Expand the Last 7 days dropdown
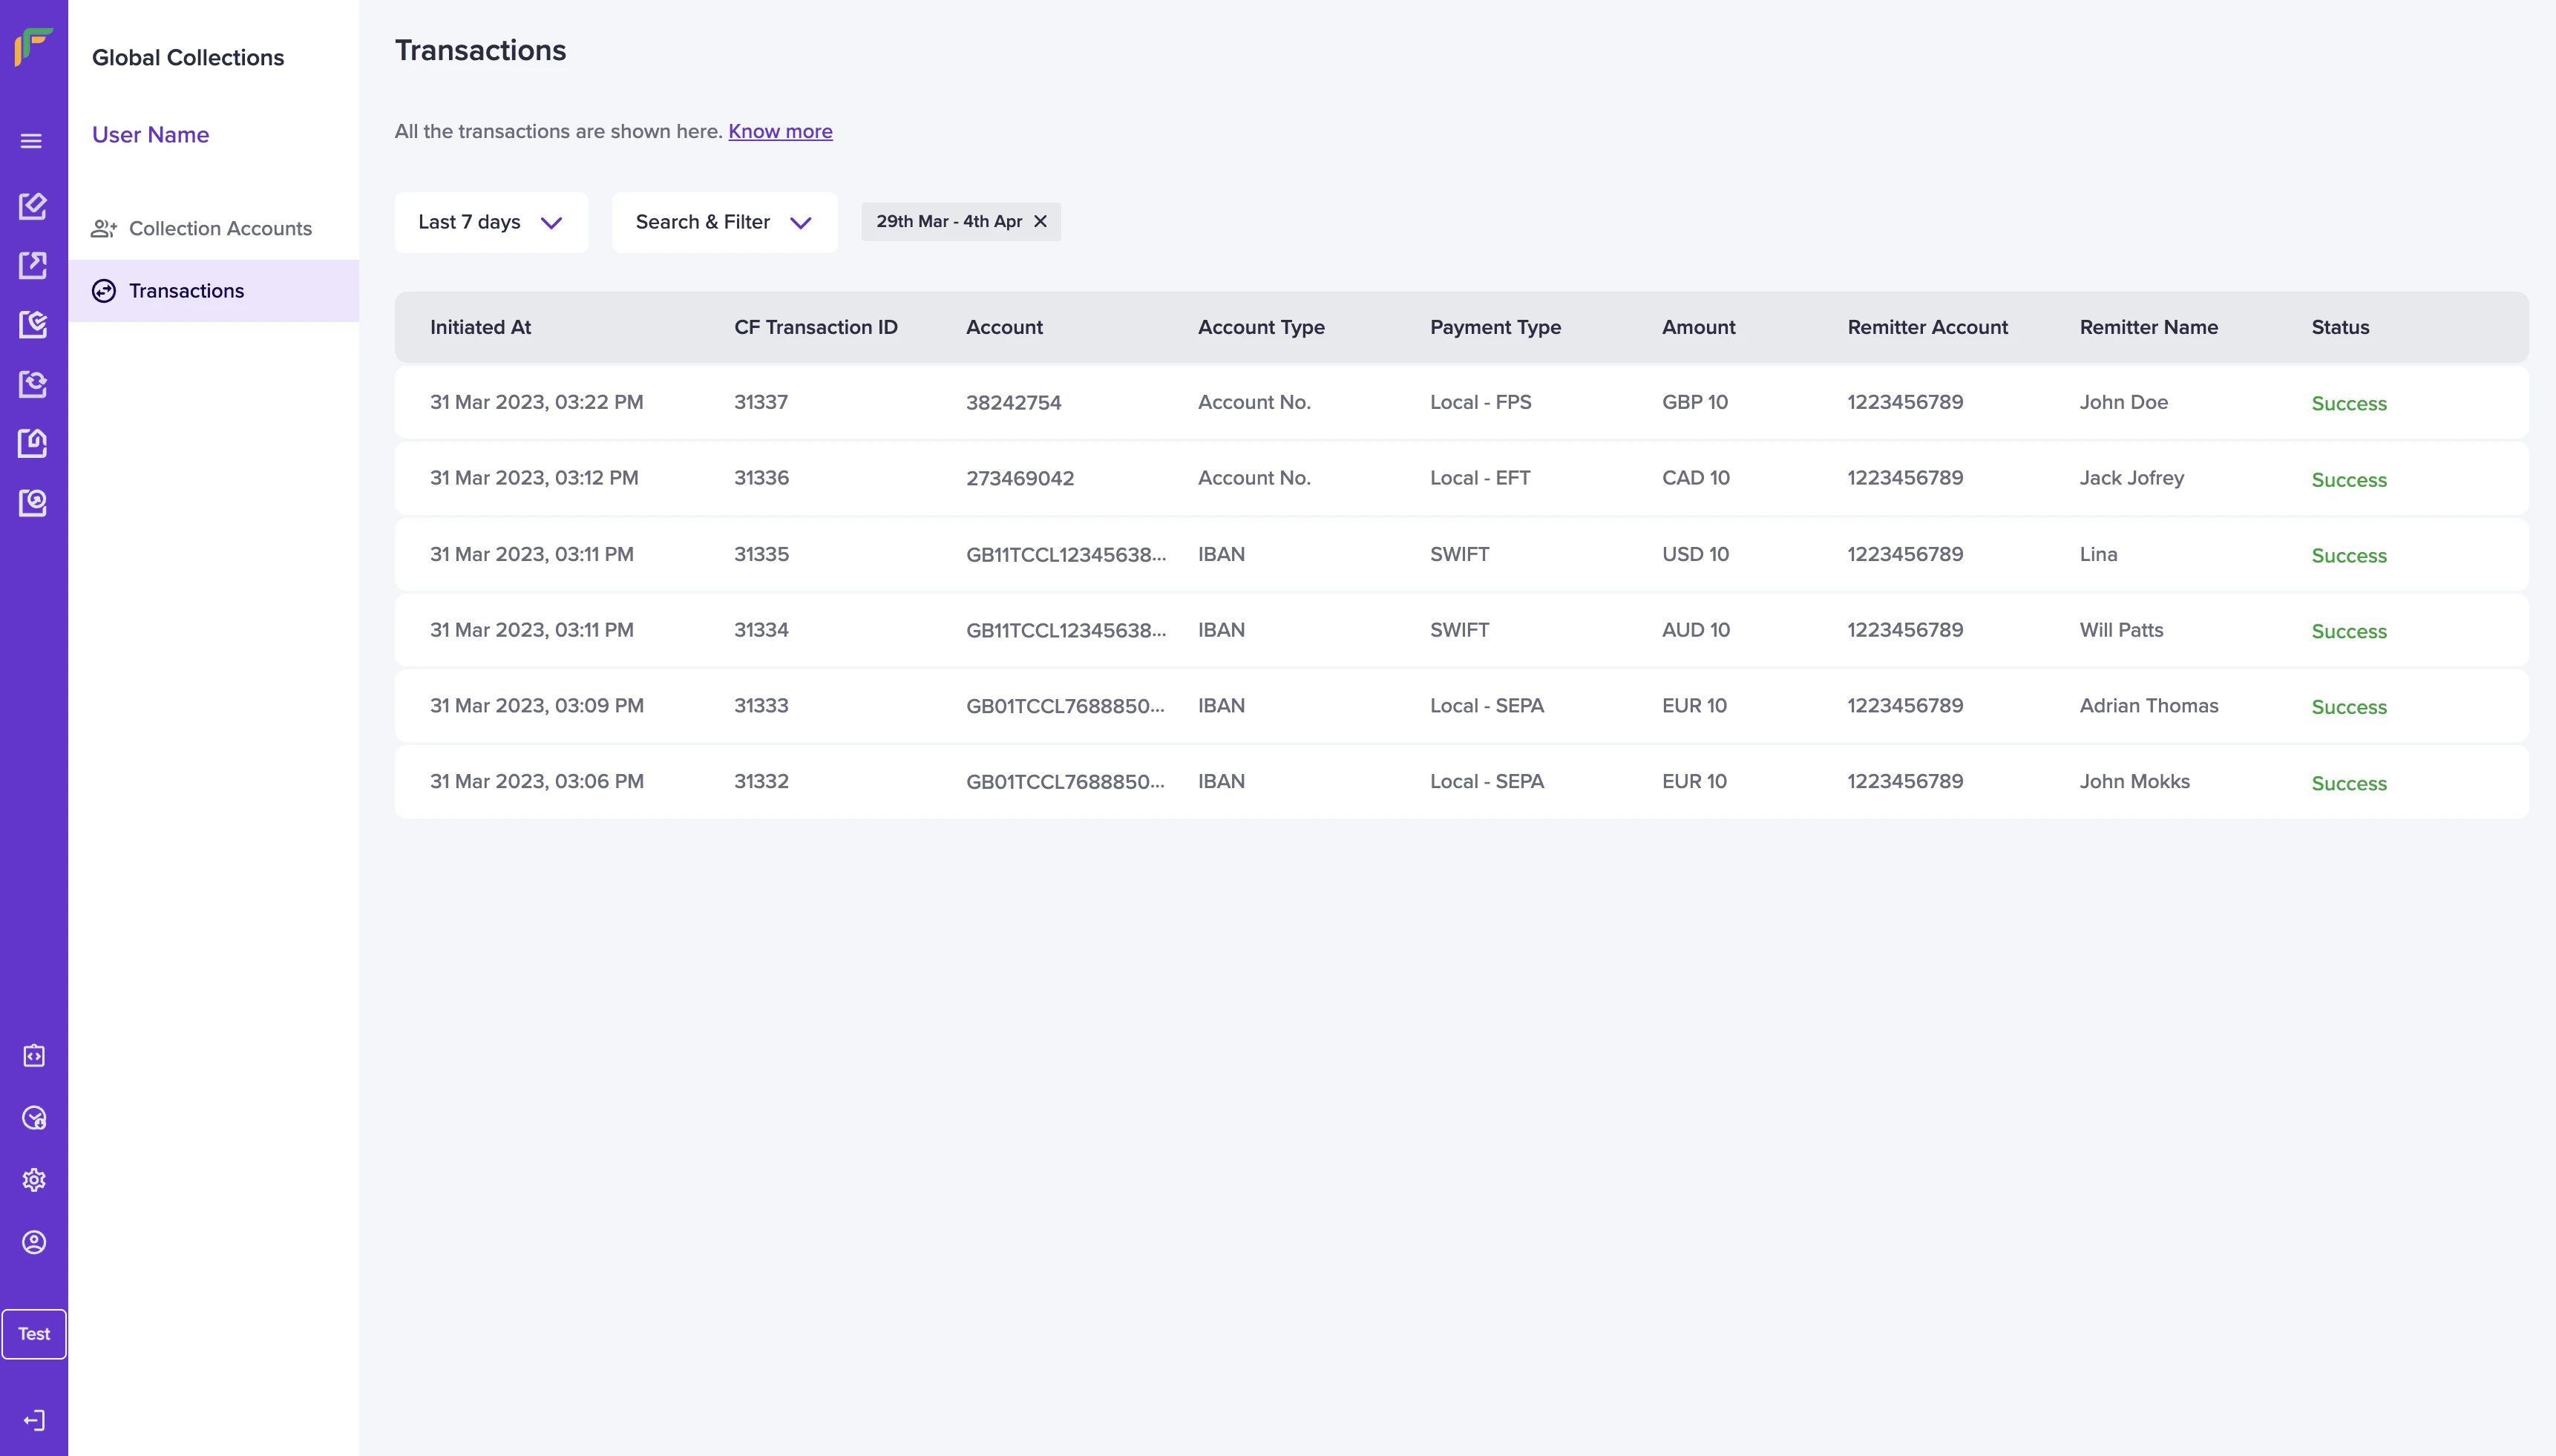2556x1456 pixels. click(490, 222)
